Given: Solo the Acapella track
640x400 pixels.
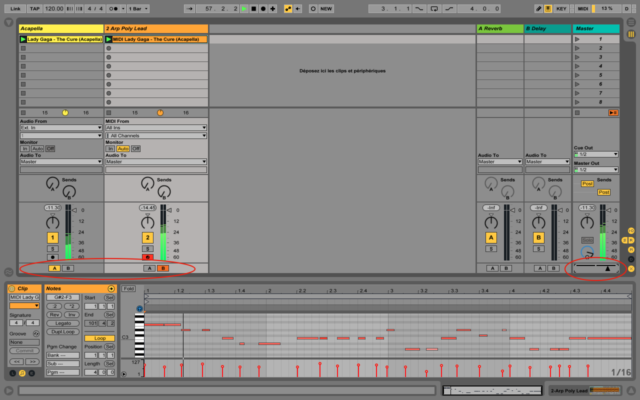Looking at the screenshot, I should [52, 249].
